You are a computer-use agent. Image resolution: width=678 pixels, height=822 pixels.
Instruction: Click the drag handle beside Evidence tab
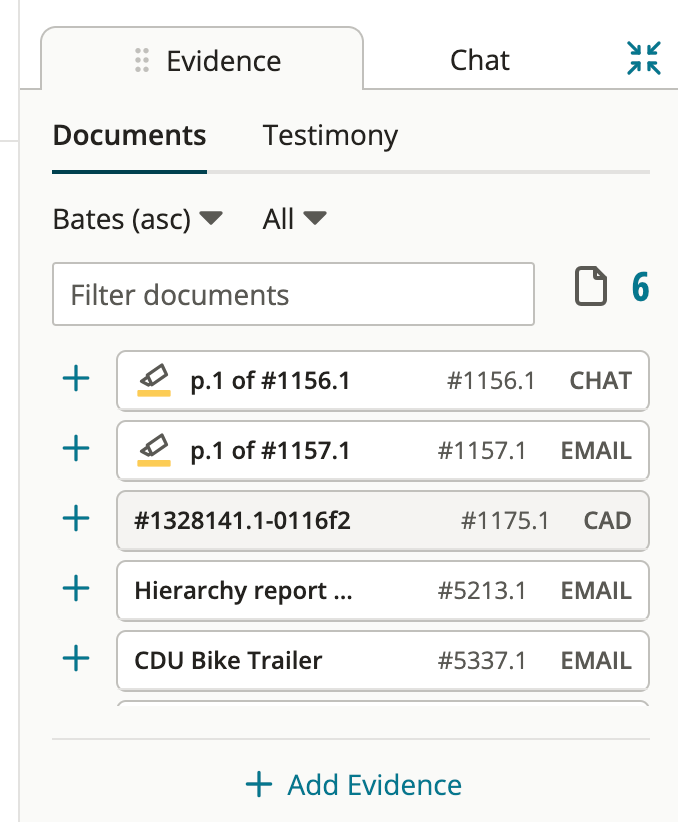[142, 60]
